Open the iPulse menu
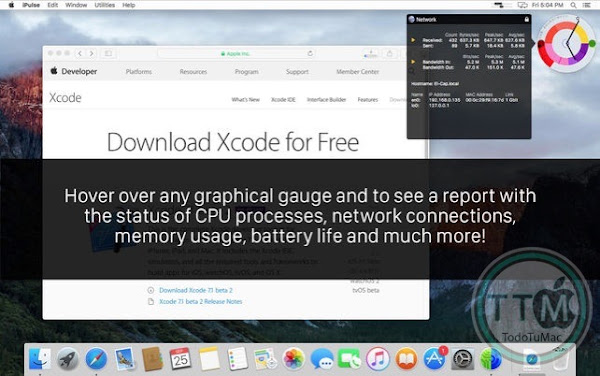 31,5
